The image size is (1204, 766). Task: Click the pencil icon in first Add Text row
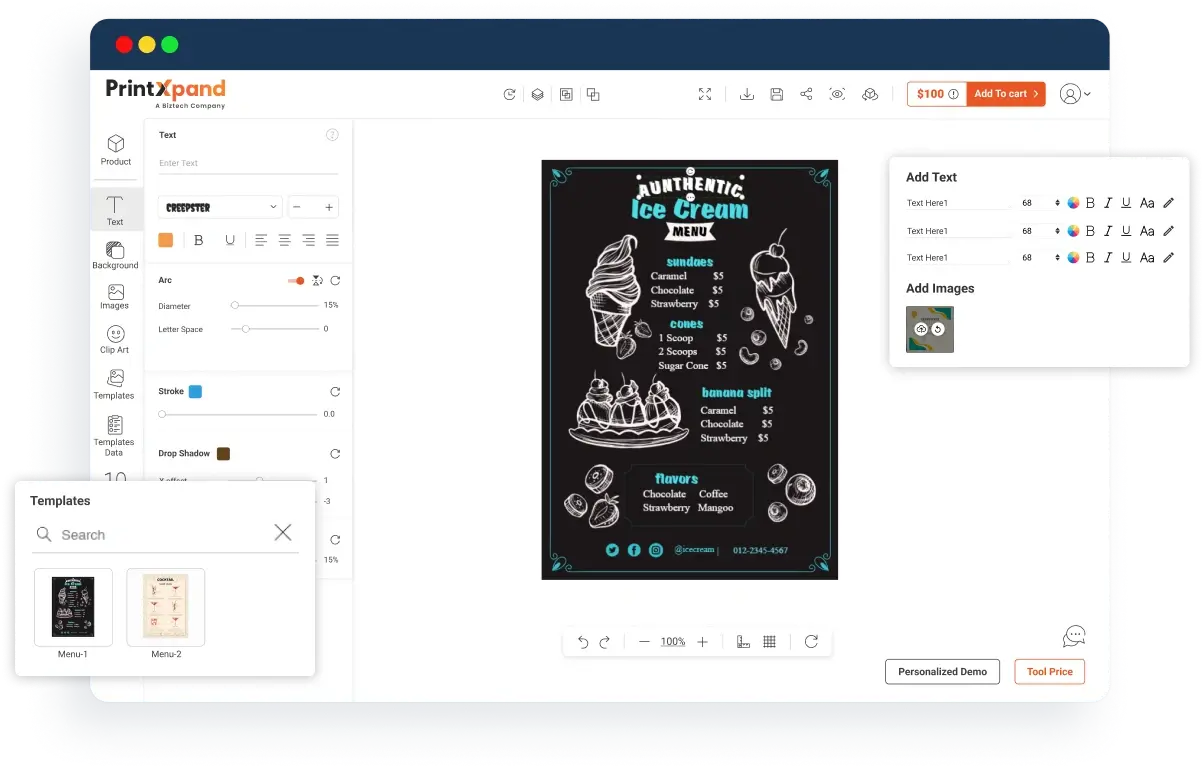(1168, 203)
